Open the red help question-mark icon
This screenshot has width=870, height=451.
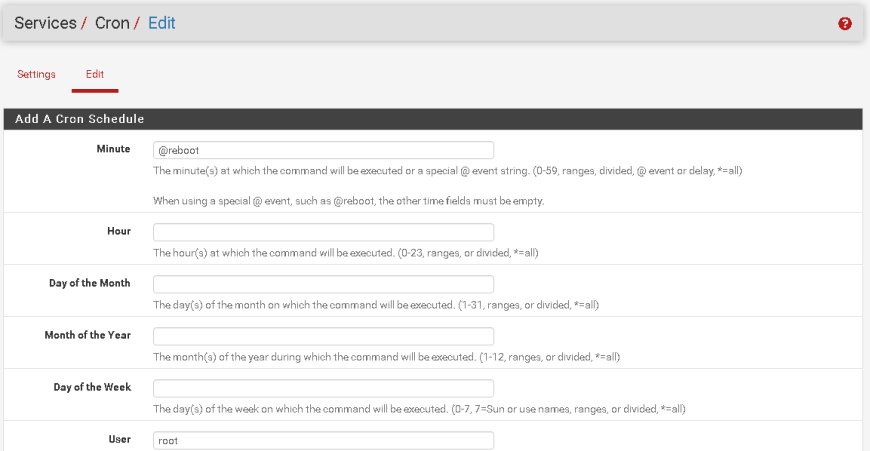coord(844,23)
